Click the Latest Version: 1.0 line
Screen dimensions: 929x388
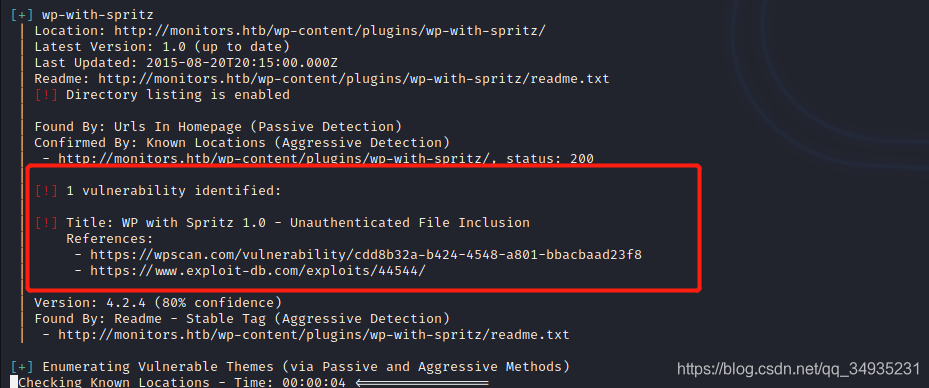coord(162,46)
